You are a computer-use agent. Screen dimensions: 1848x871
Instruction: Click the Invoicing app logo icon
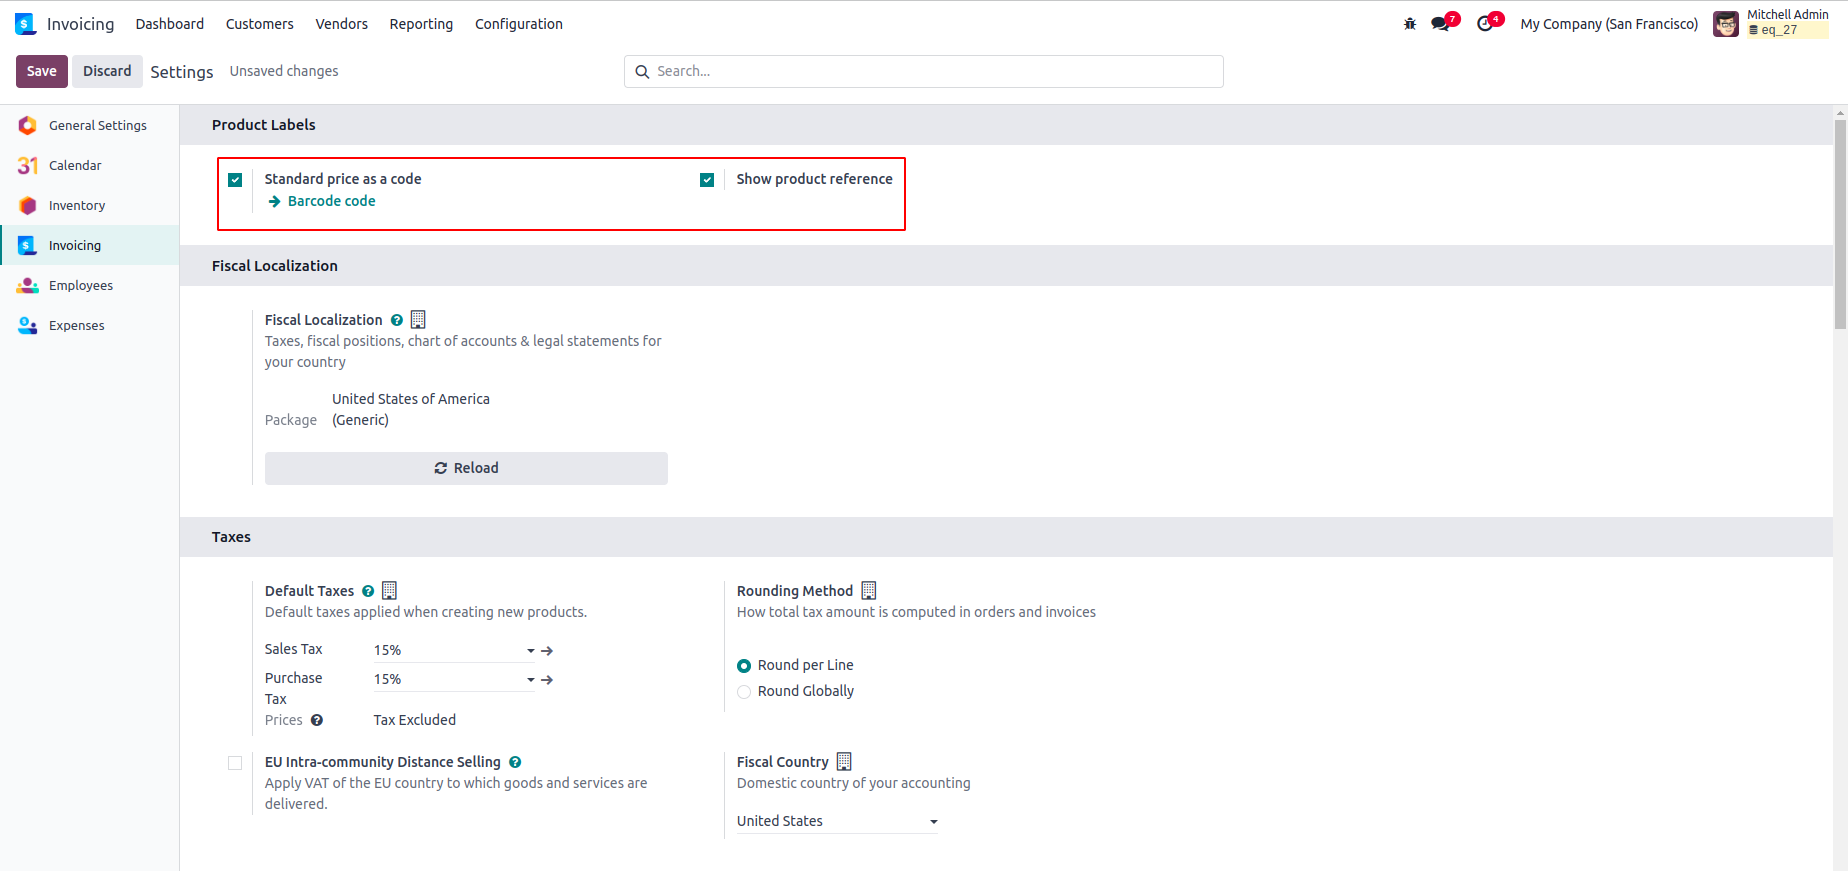(x=26, y=24)
